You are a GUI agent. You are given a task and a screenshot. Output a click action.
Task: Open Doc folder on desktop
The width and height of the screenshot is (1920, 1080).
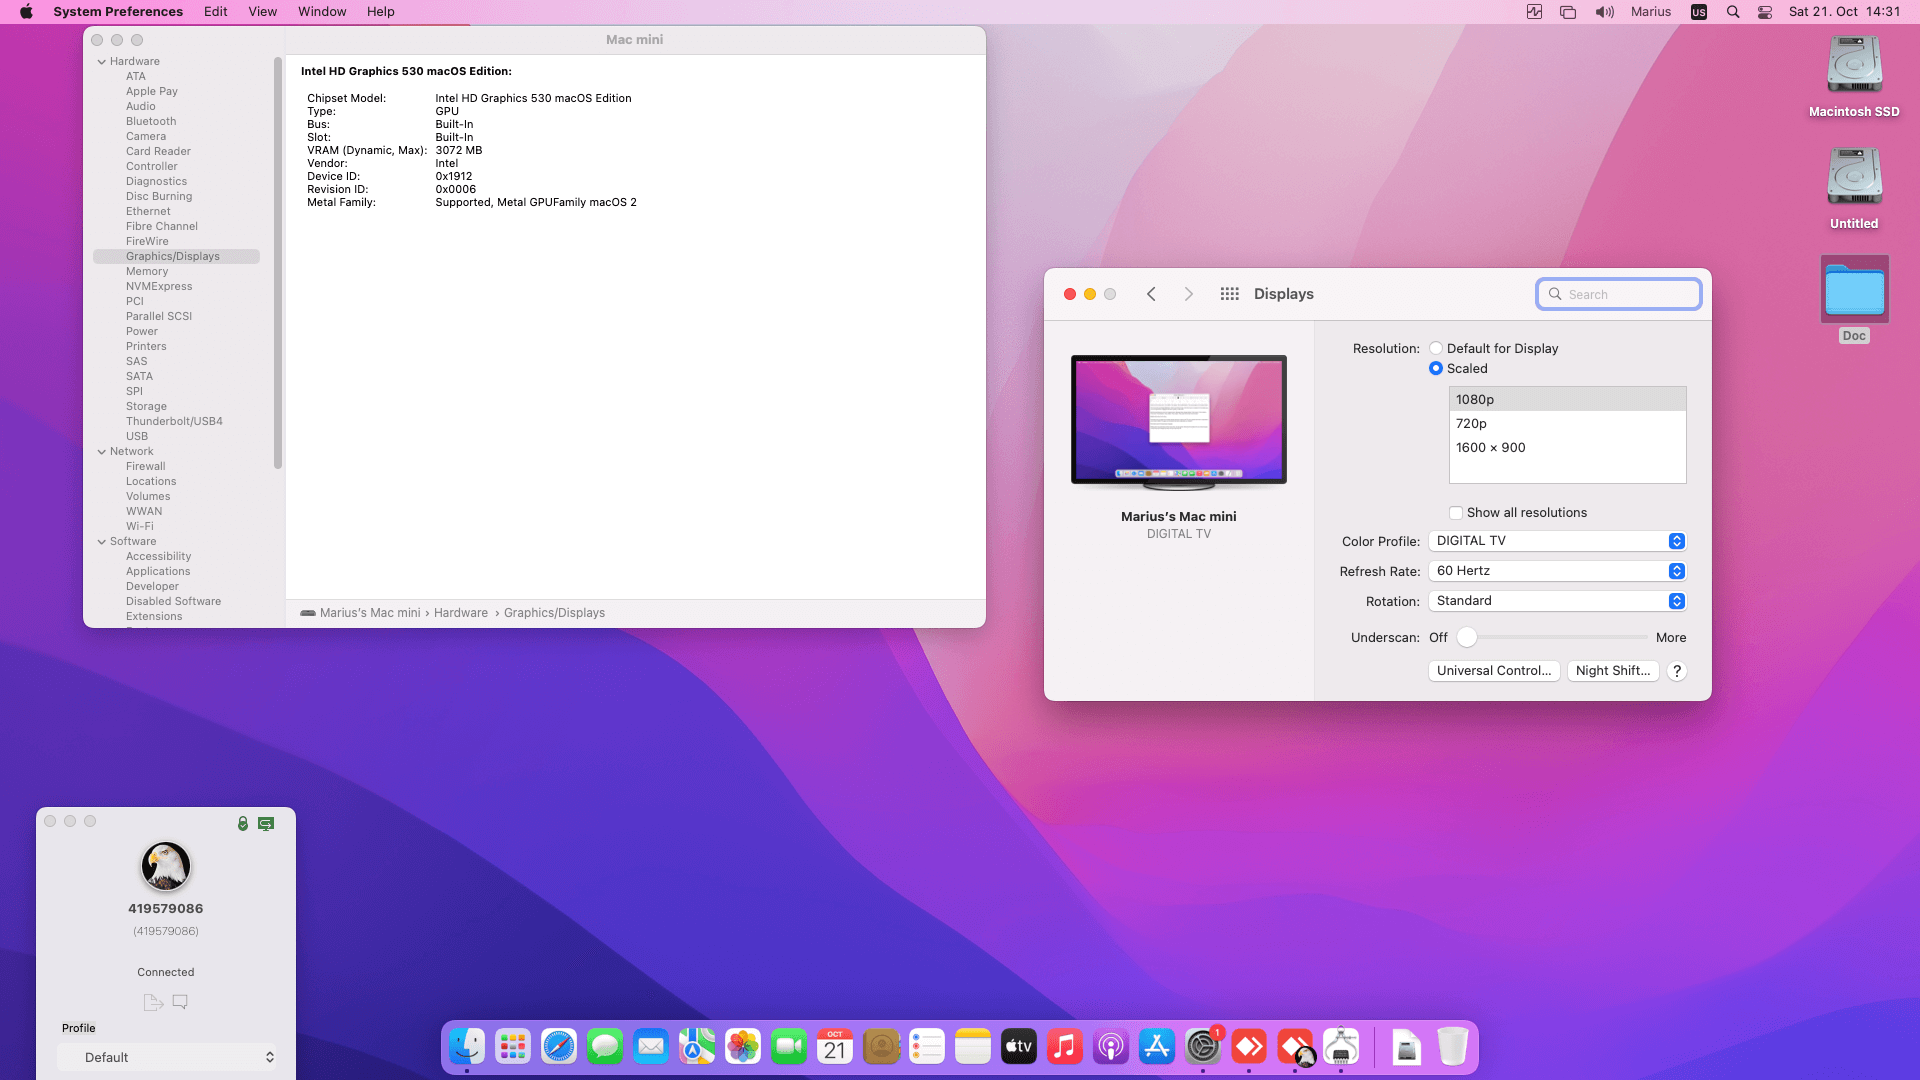point(1854,300)
